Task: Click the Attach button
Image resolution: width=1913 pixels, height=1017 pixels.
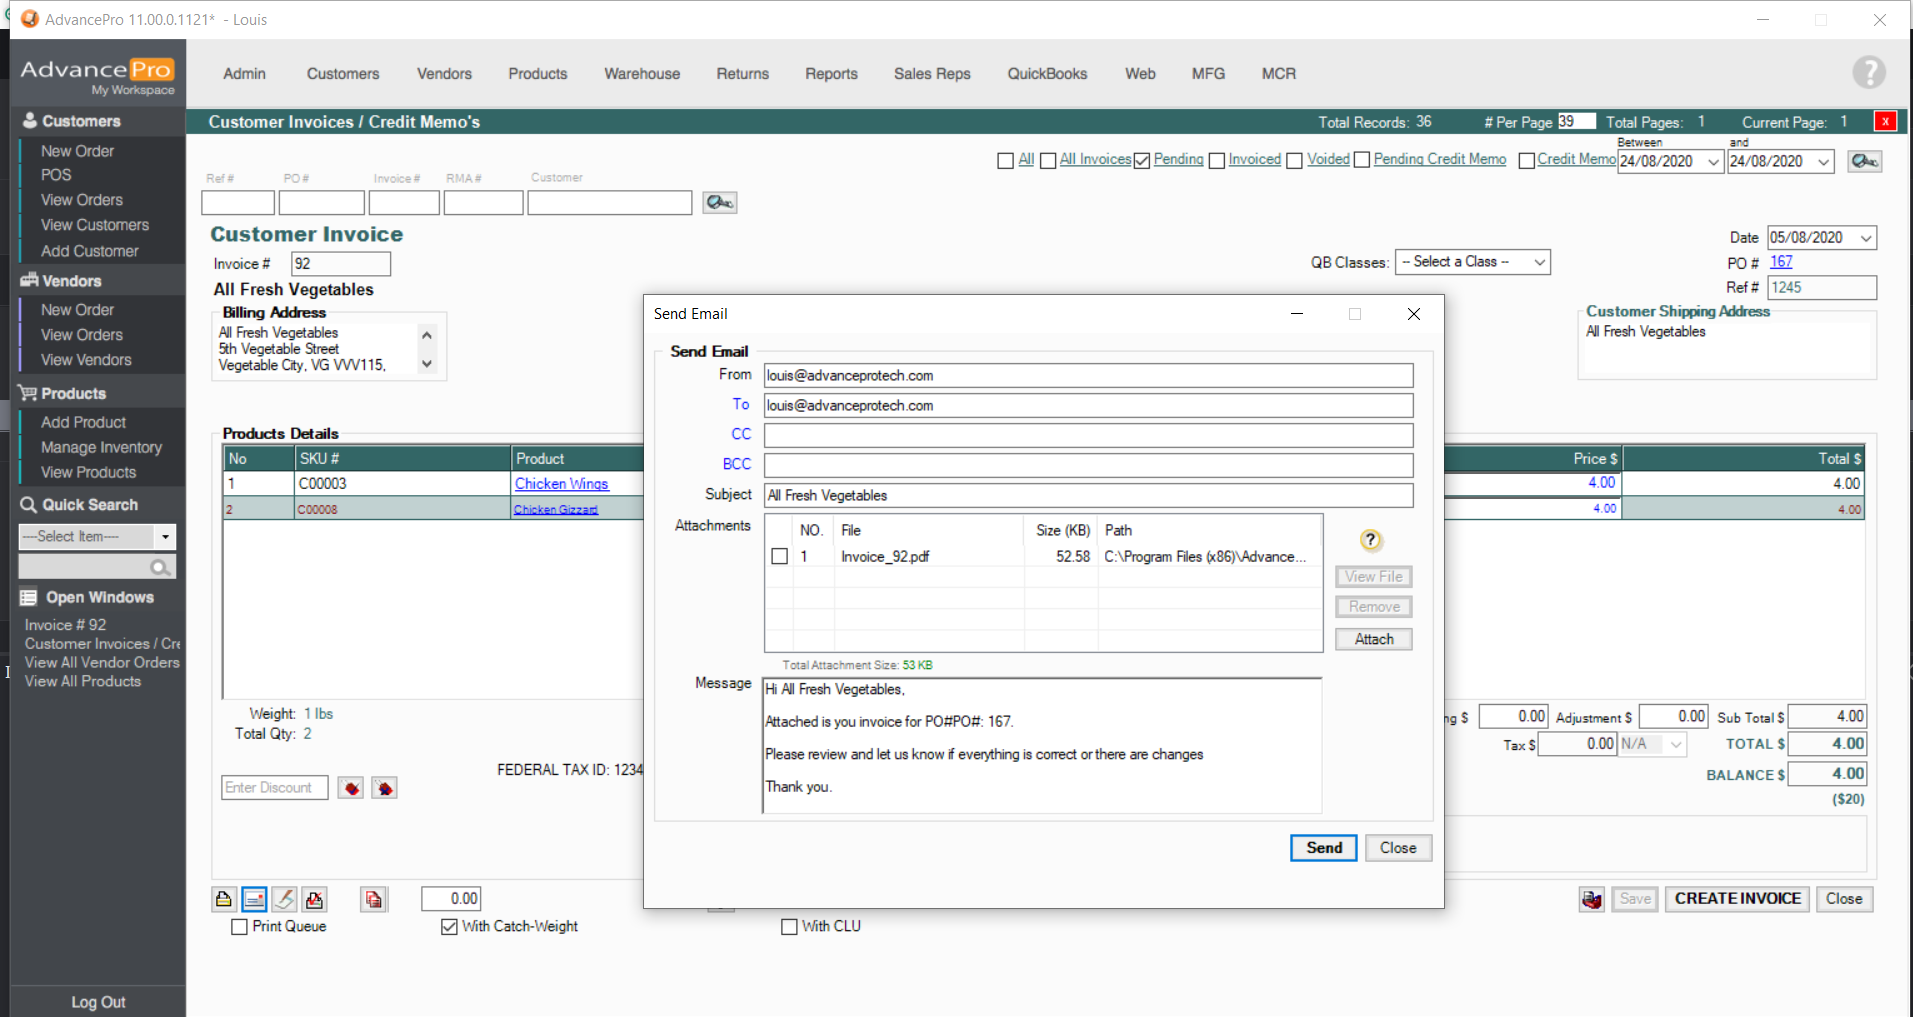Action: tap(1373, 639)
